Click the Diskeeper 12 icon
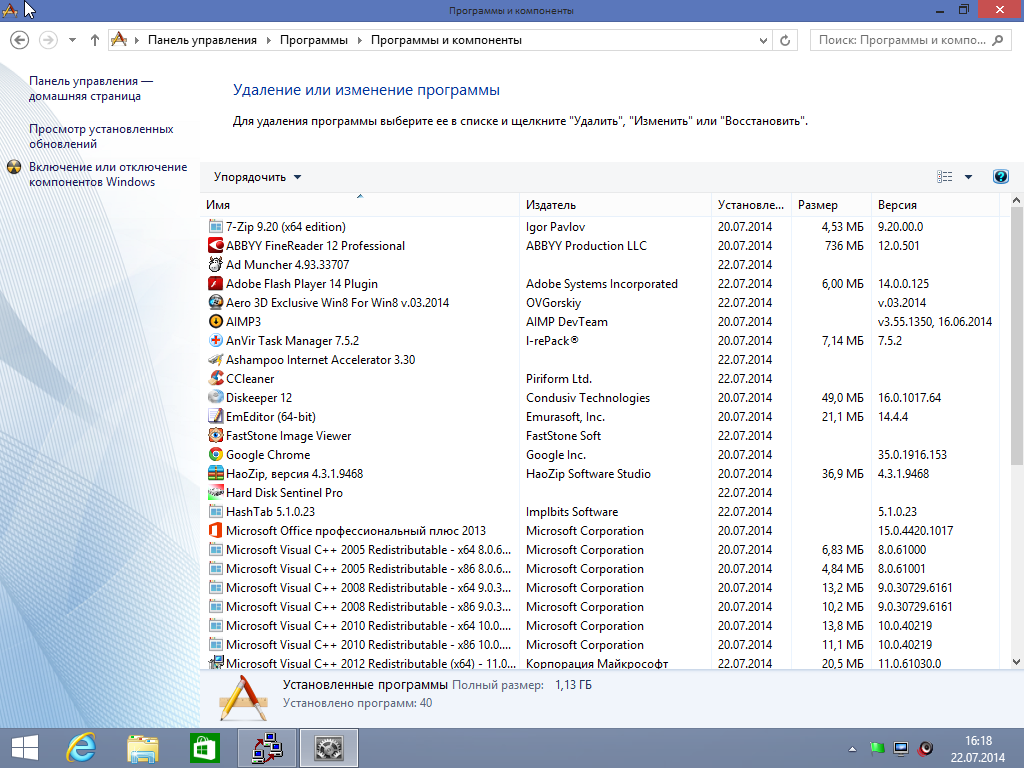Screen dimensions: 1024x768 point(216,397)
